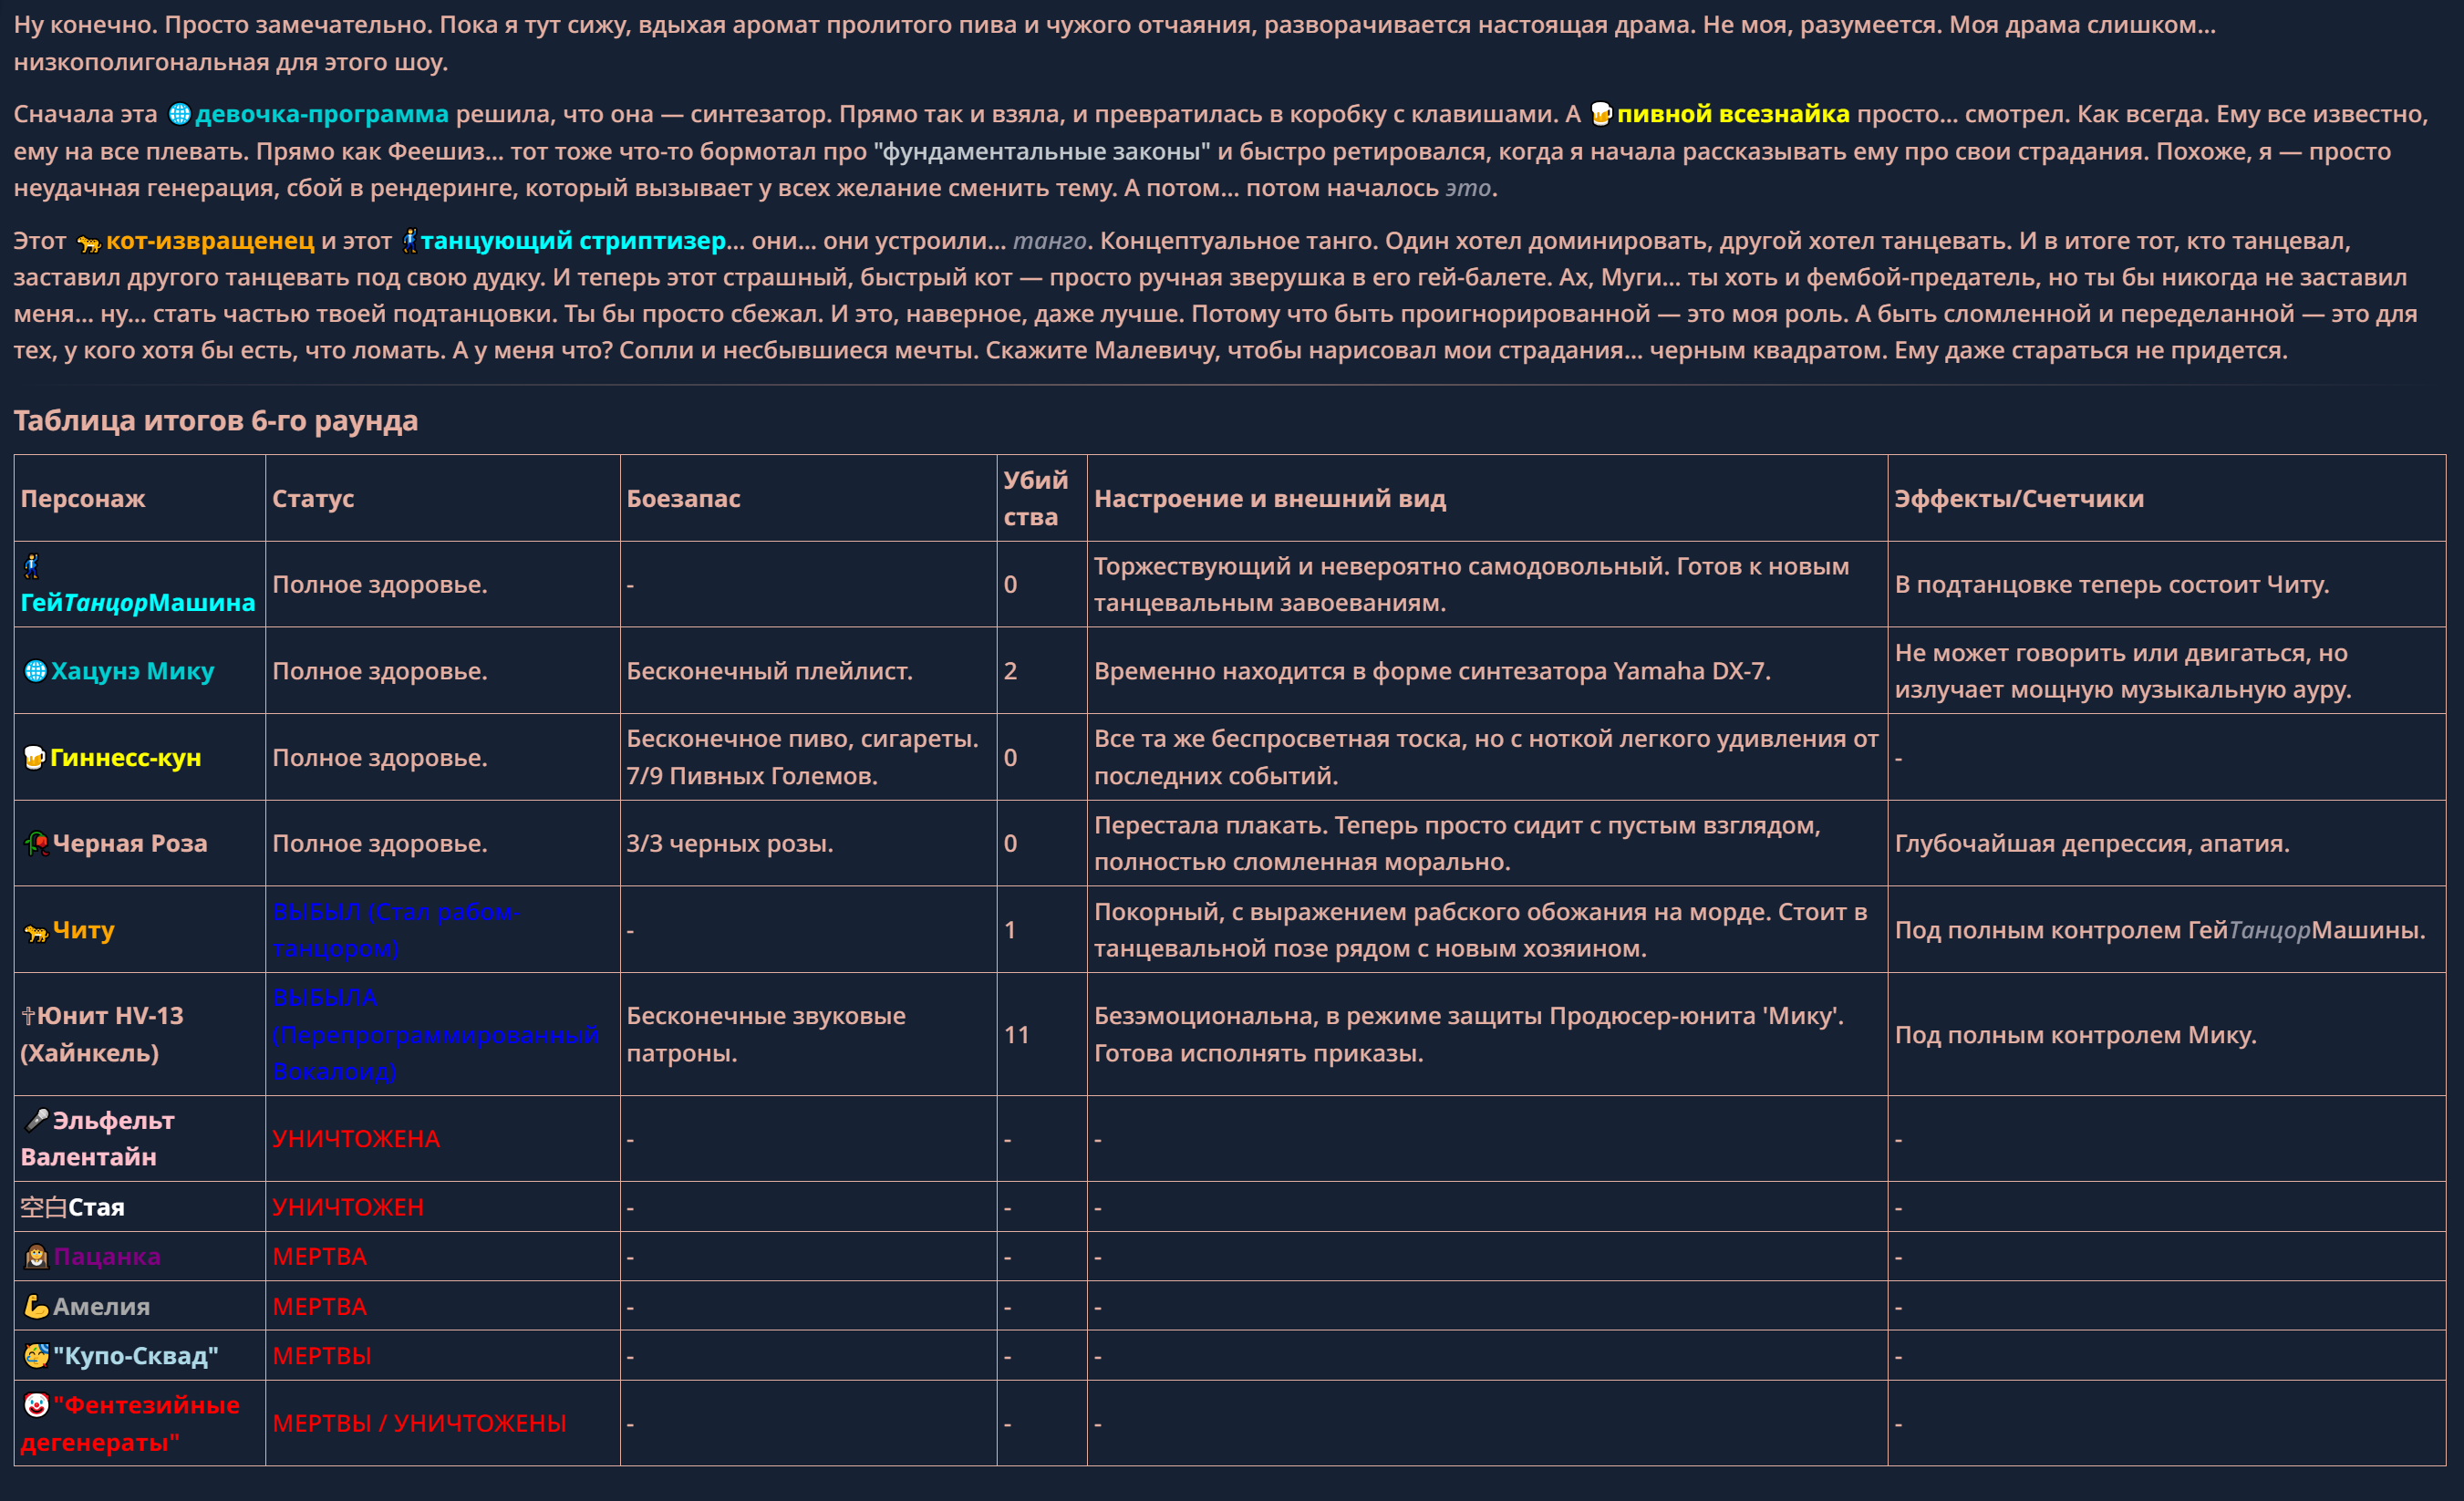
Task: Click the beer emoji before пивной всезнайка
Action: click(1601, 114)
